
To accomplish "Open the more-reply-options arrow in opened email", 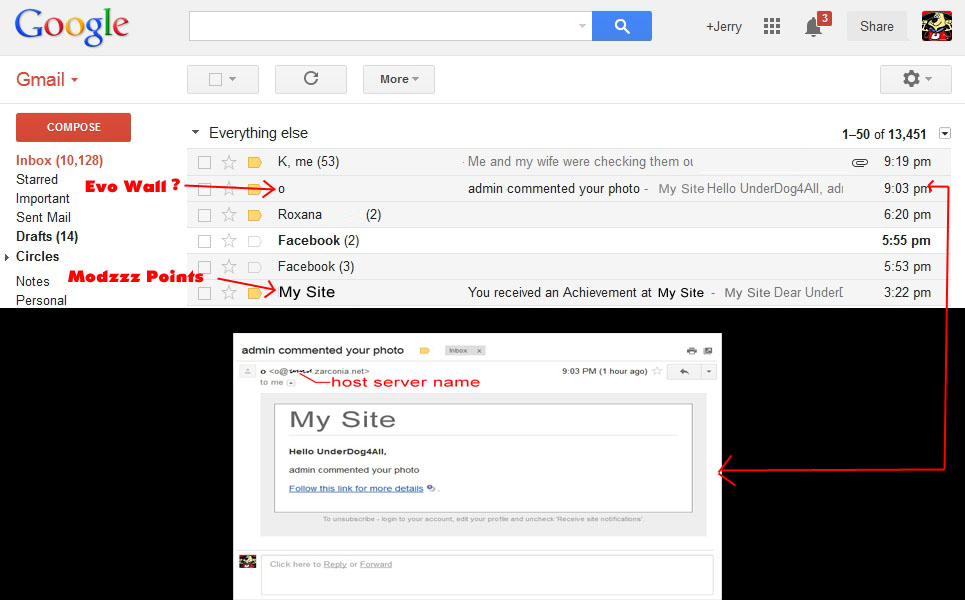I will point(709,371).
